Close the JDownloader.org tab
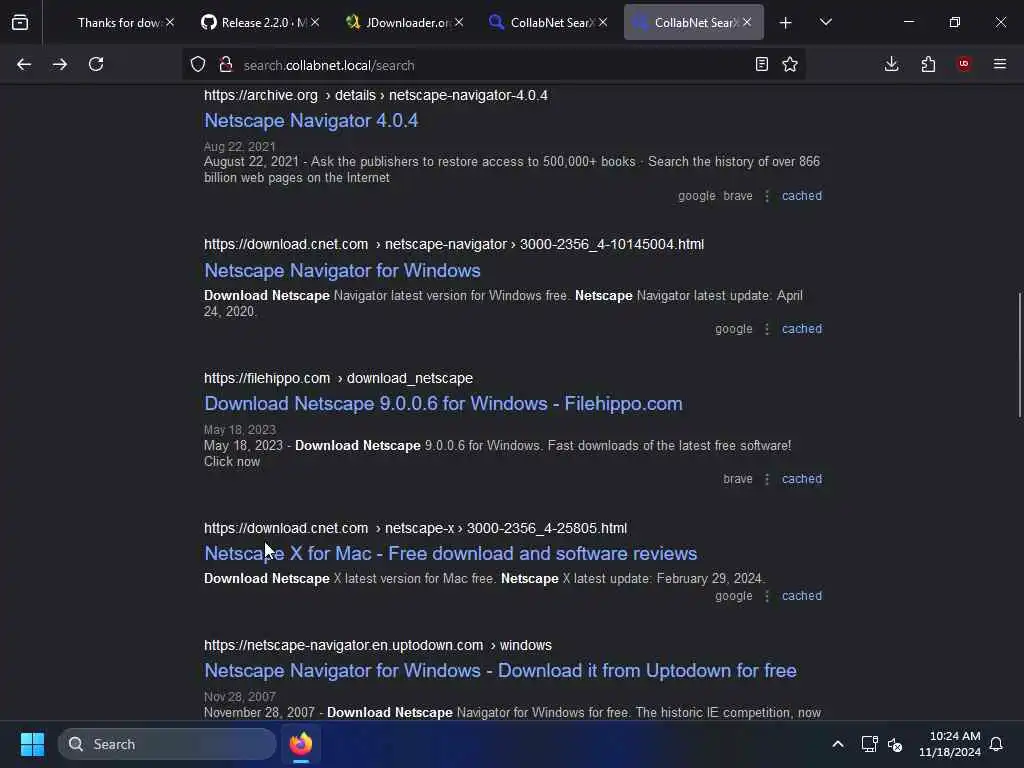Viewport: 1024px width, 768px height. tap(459, 22)
